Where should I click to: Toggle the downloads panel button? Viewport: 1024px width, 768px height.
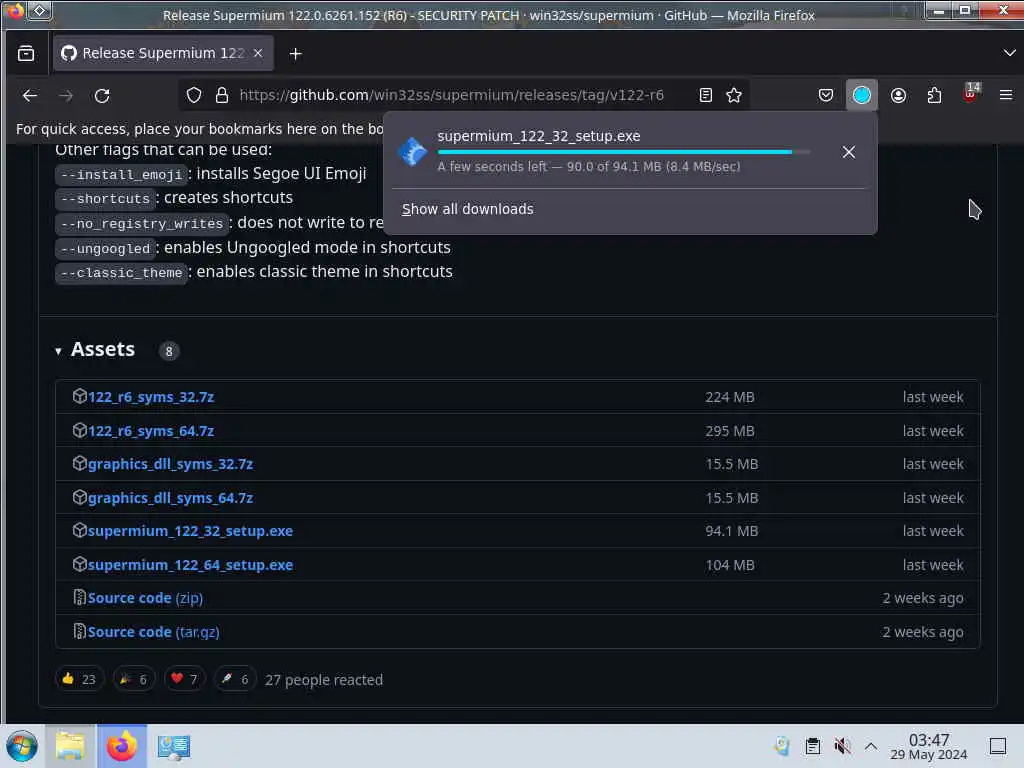click(x=861, y=95)
